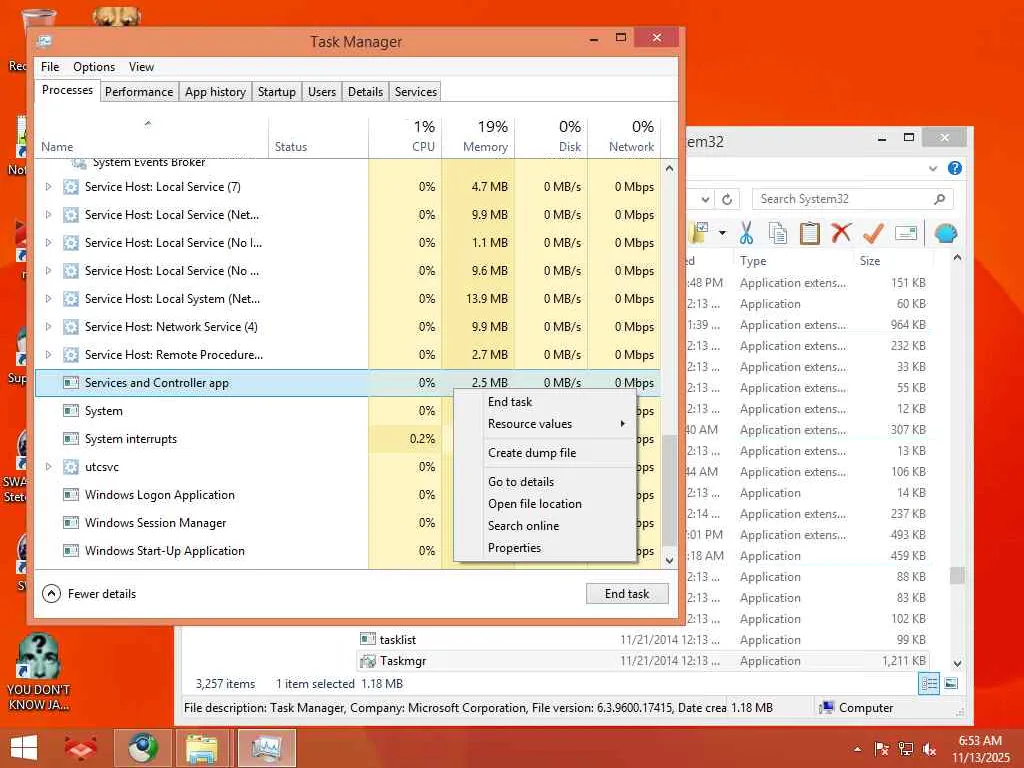Sort processes by the CPU column header
The image size is (1024, 768).
405,136
